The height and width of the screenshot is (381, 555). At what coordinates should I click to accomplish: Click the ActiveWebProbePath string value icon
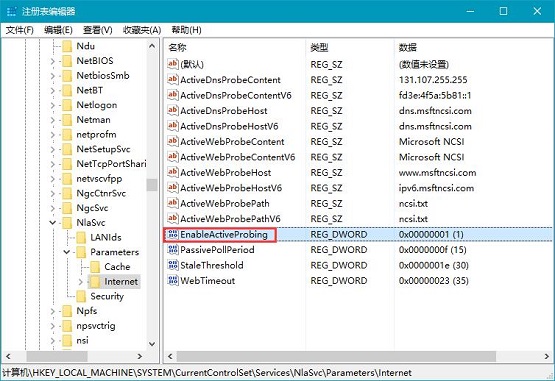172,203
